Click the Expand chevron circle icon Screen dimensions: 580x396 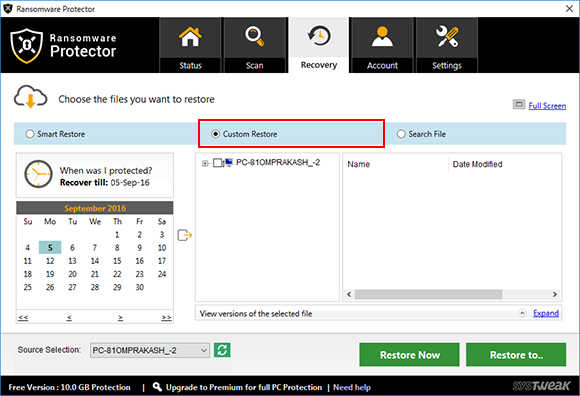click(522, 313)
